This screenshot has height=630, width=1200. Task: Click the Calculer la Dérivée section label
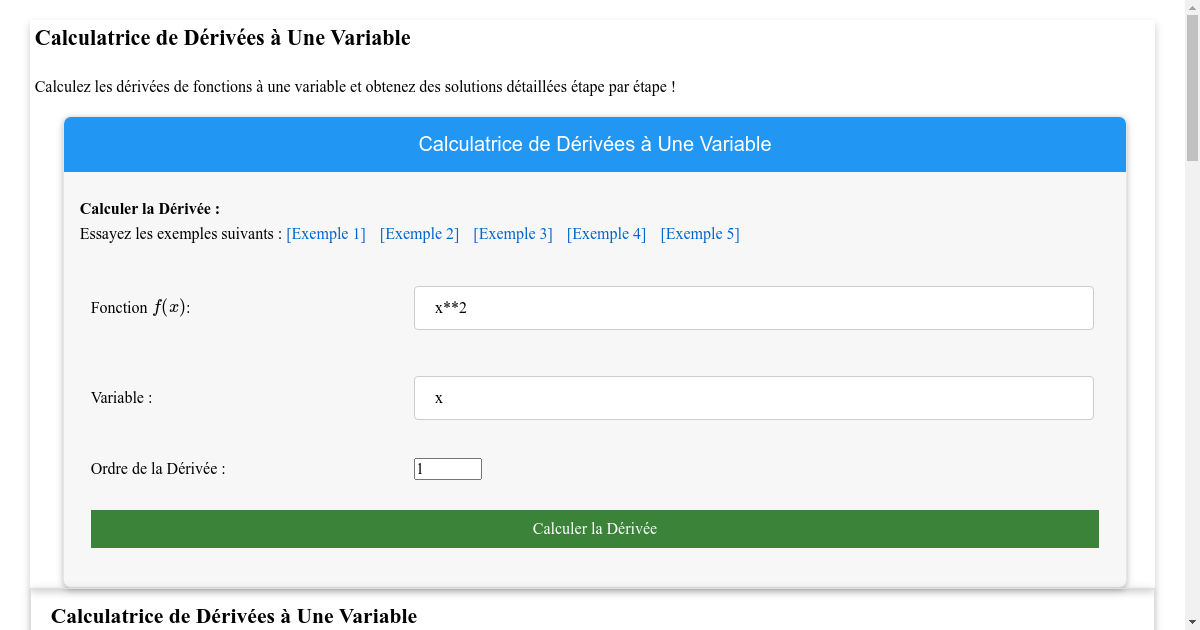click(x=149, y=208)
